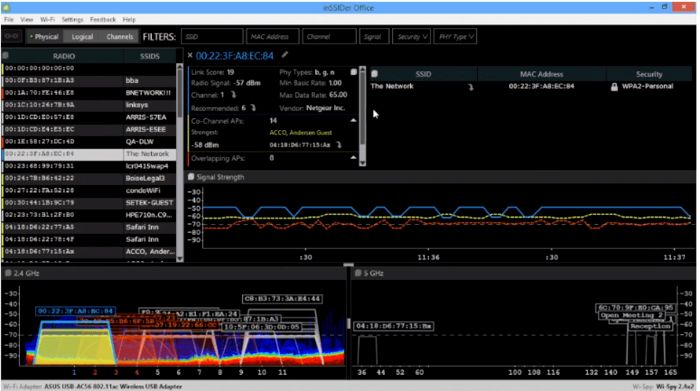Collapse the Overlapping APs section
The image size is (700, 391).
coord(353,158)
